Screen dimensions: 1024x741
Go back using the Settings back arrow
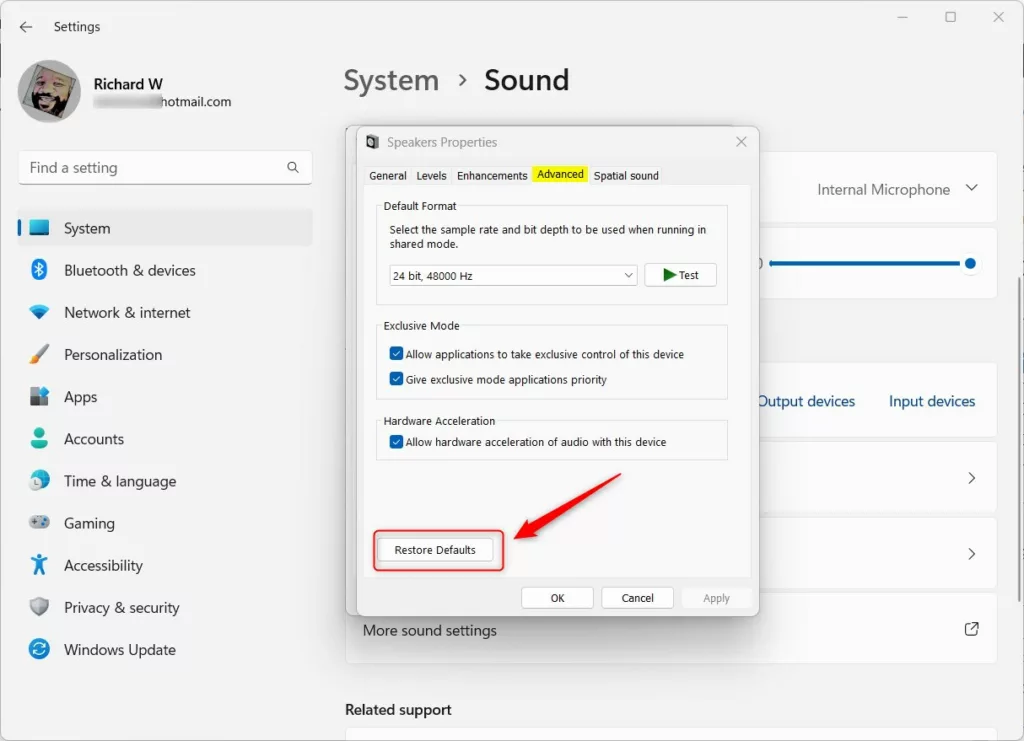26,27
